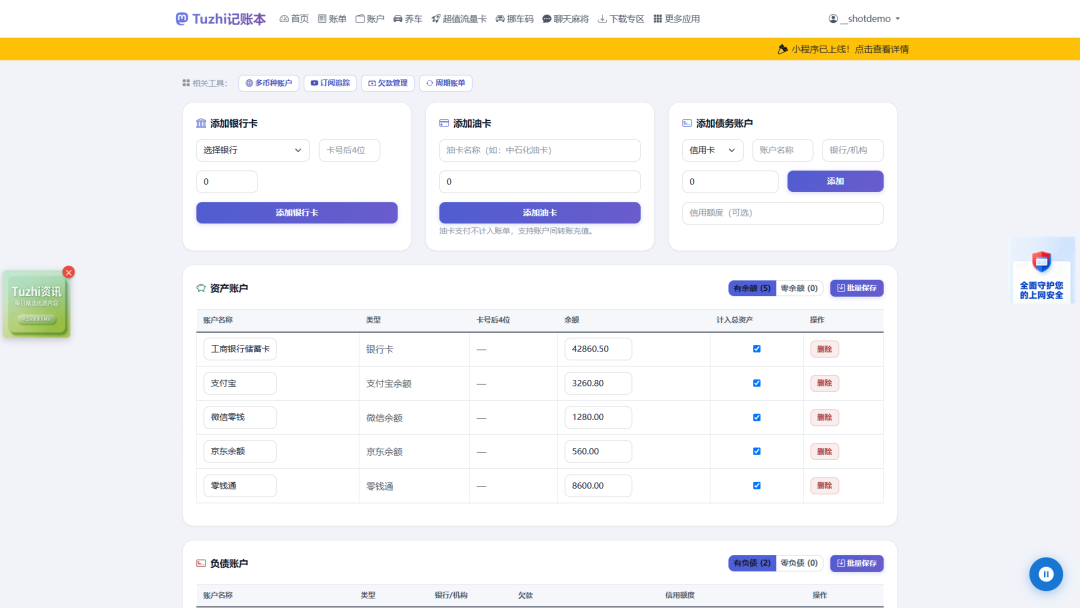Open the 账户 accounts menu item
Screen dimensions: 1080x608
pyautogui.click(x=370, y=19)
